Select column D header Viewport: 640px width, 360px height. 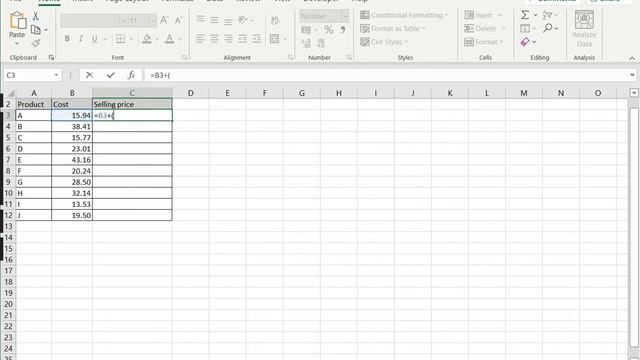(x=191, y=93)
